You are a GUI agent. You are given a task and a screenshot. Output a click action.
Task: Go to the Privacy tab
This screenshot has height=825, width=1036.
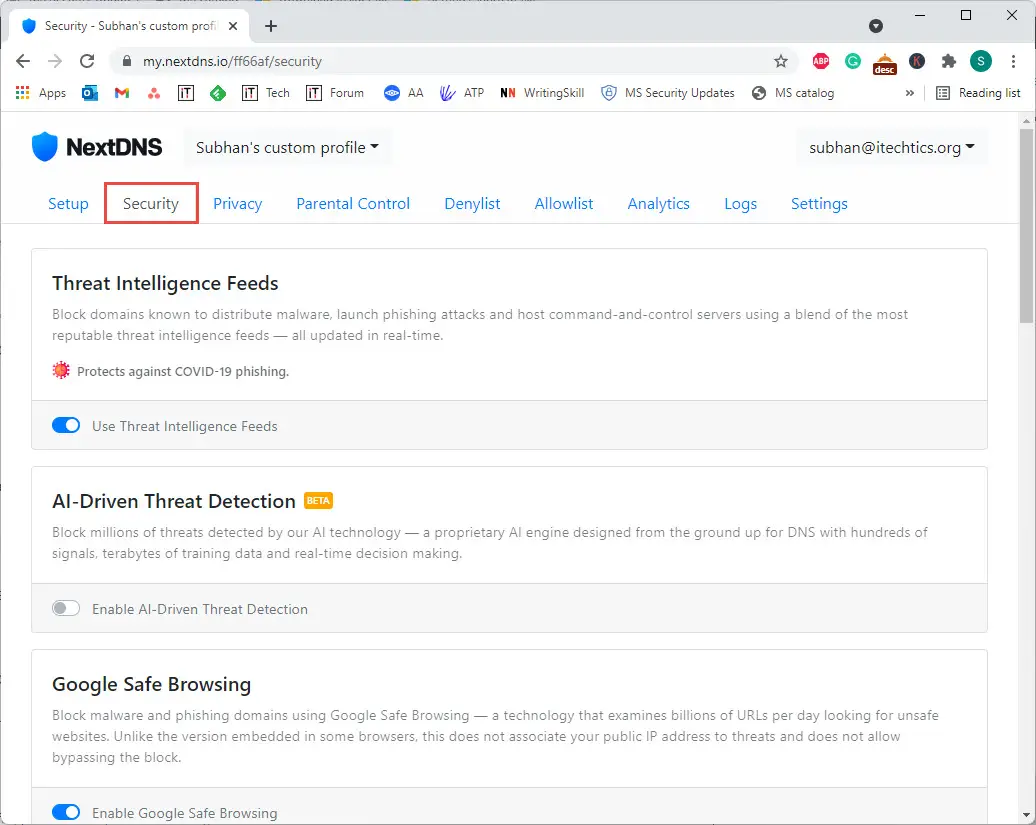pos(238,203)
